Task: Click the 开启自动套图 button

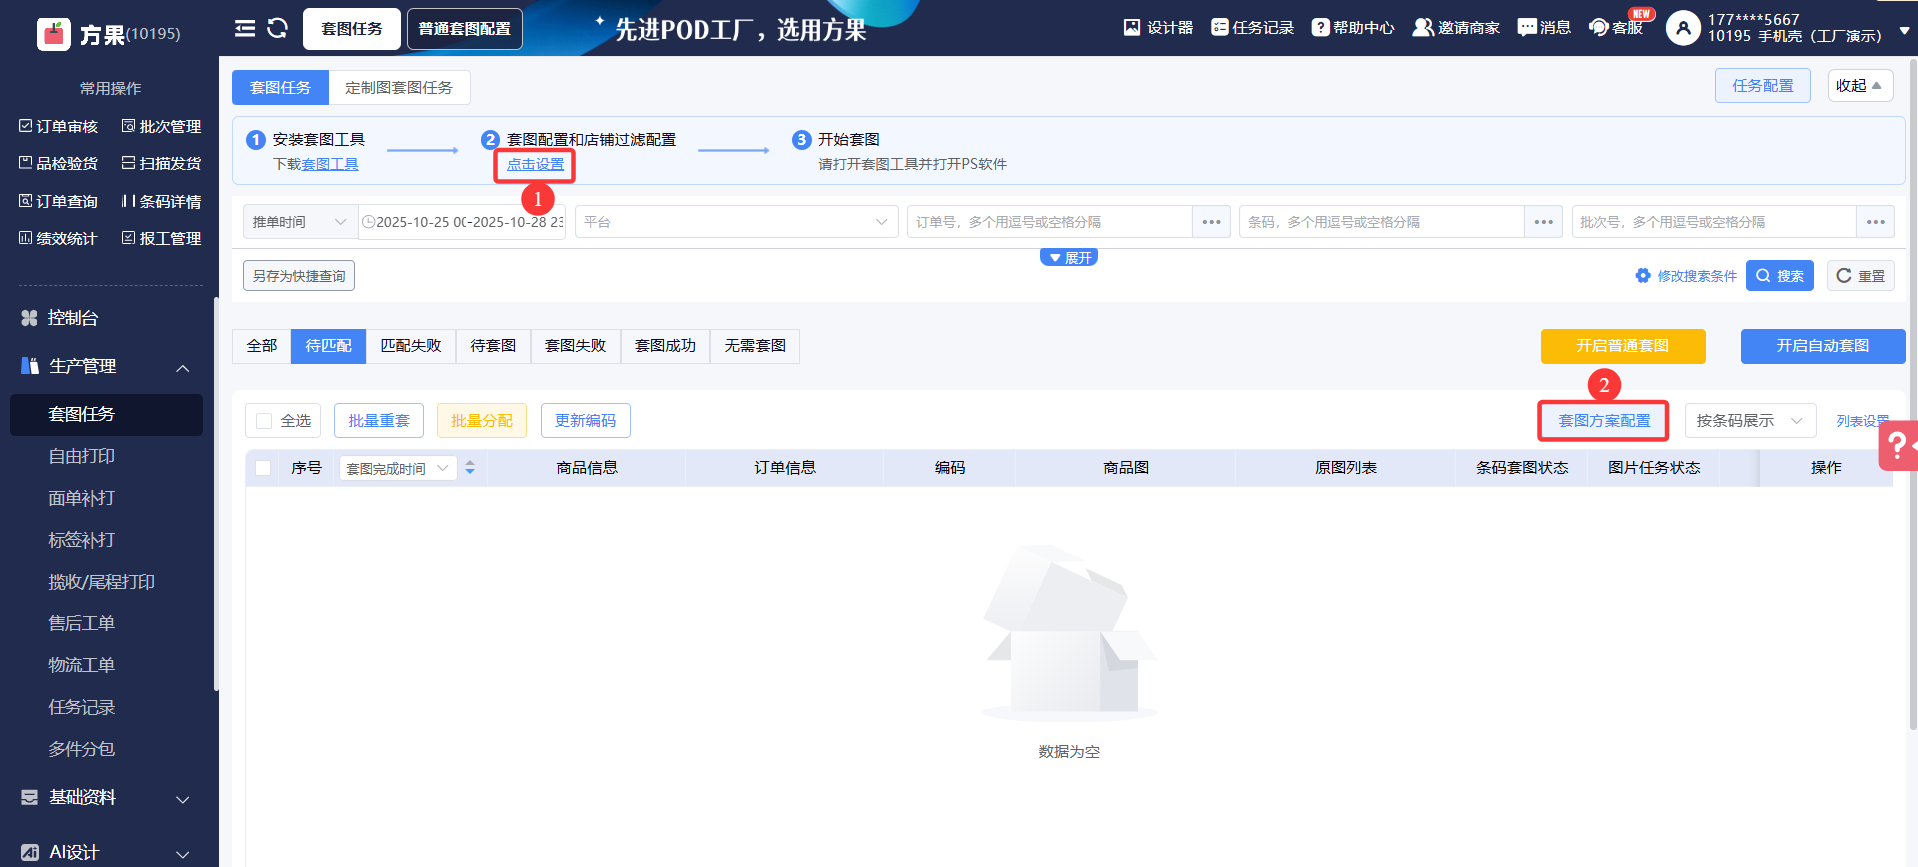Action: coord(1822,346)
